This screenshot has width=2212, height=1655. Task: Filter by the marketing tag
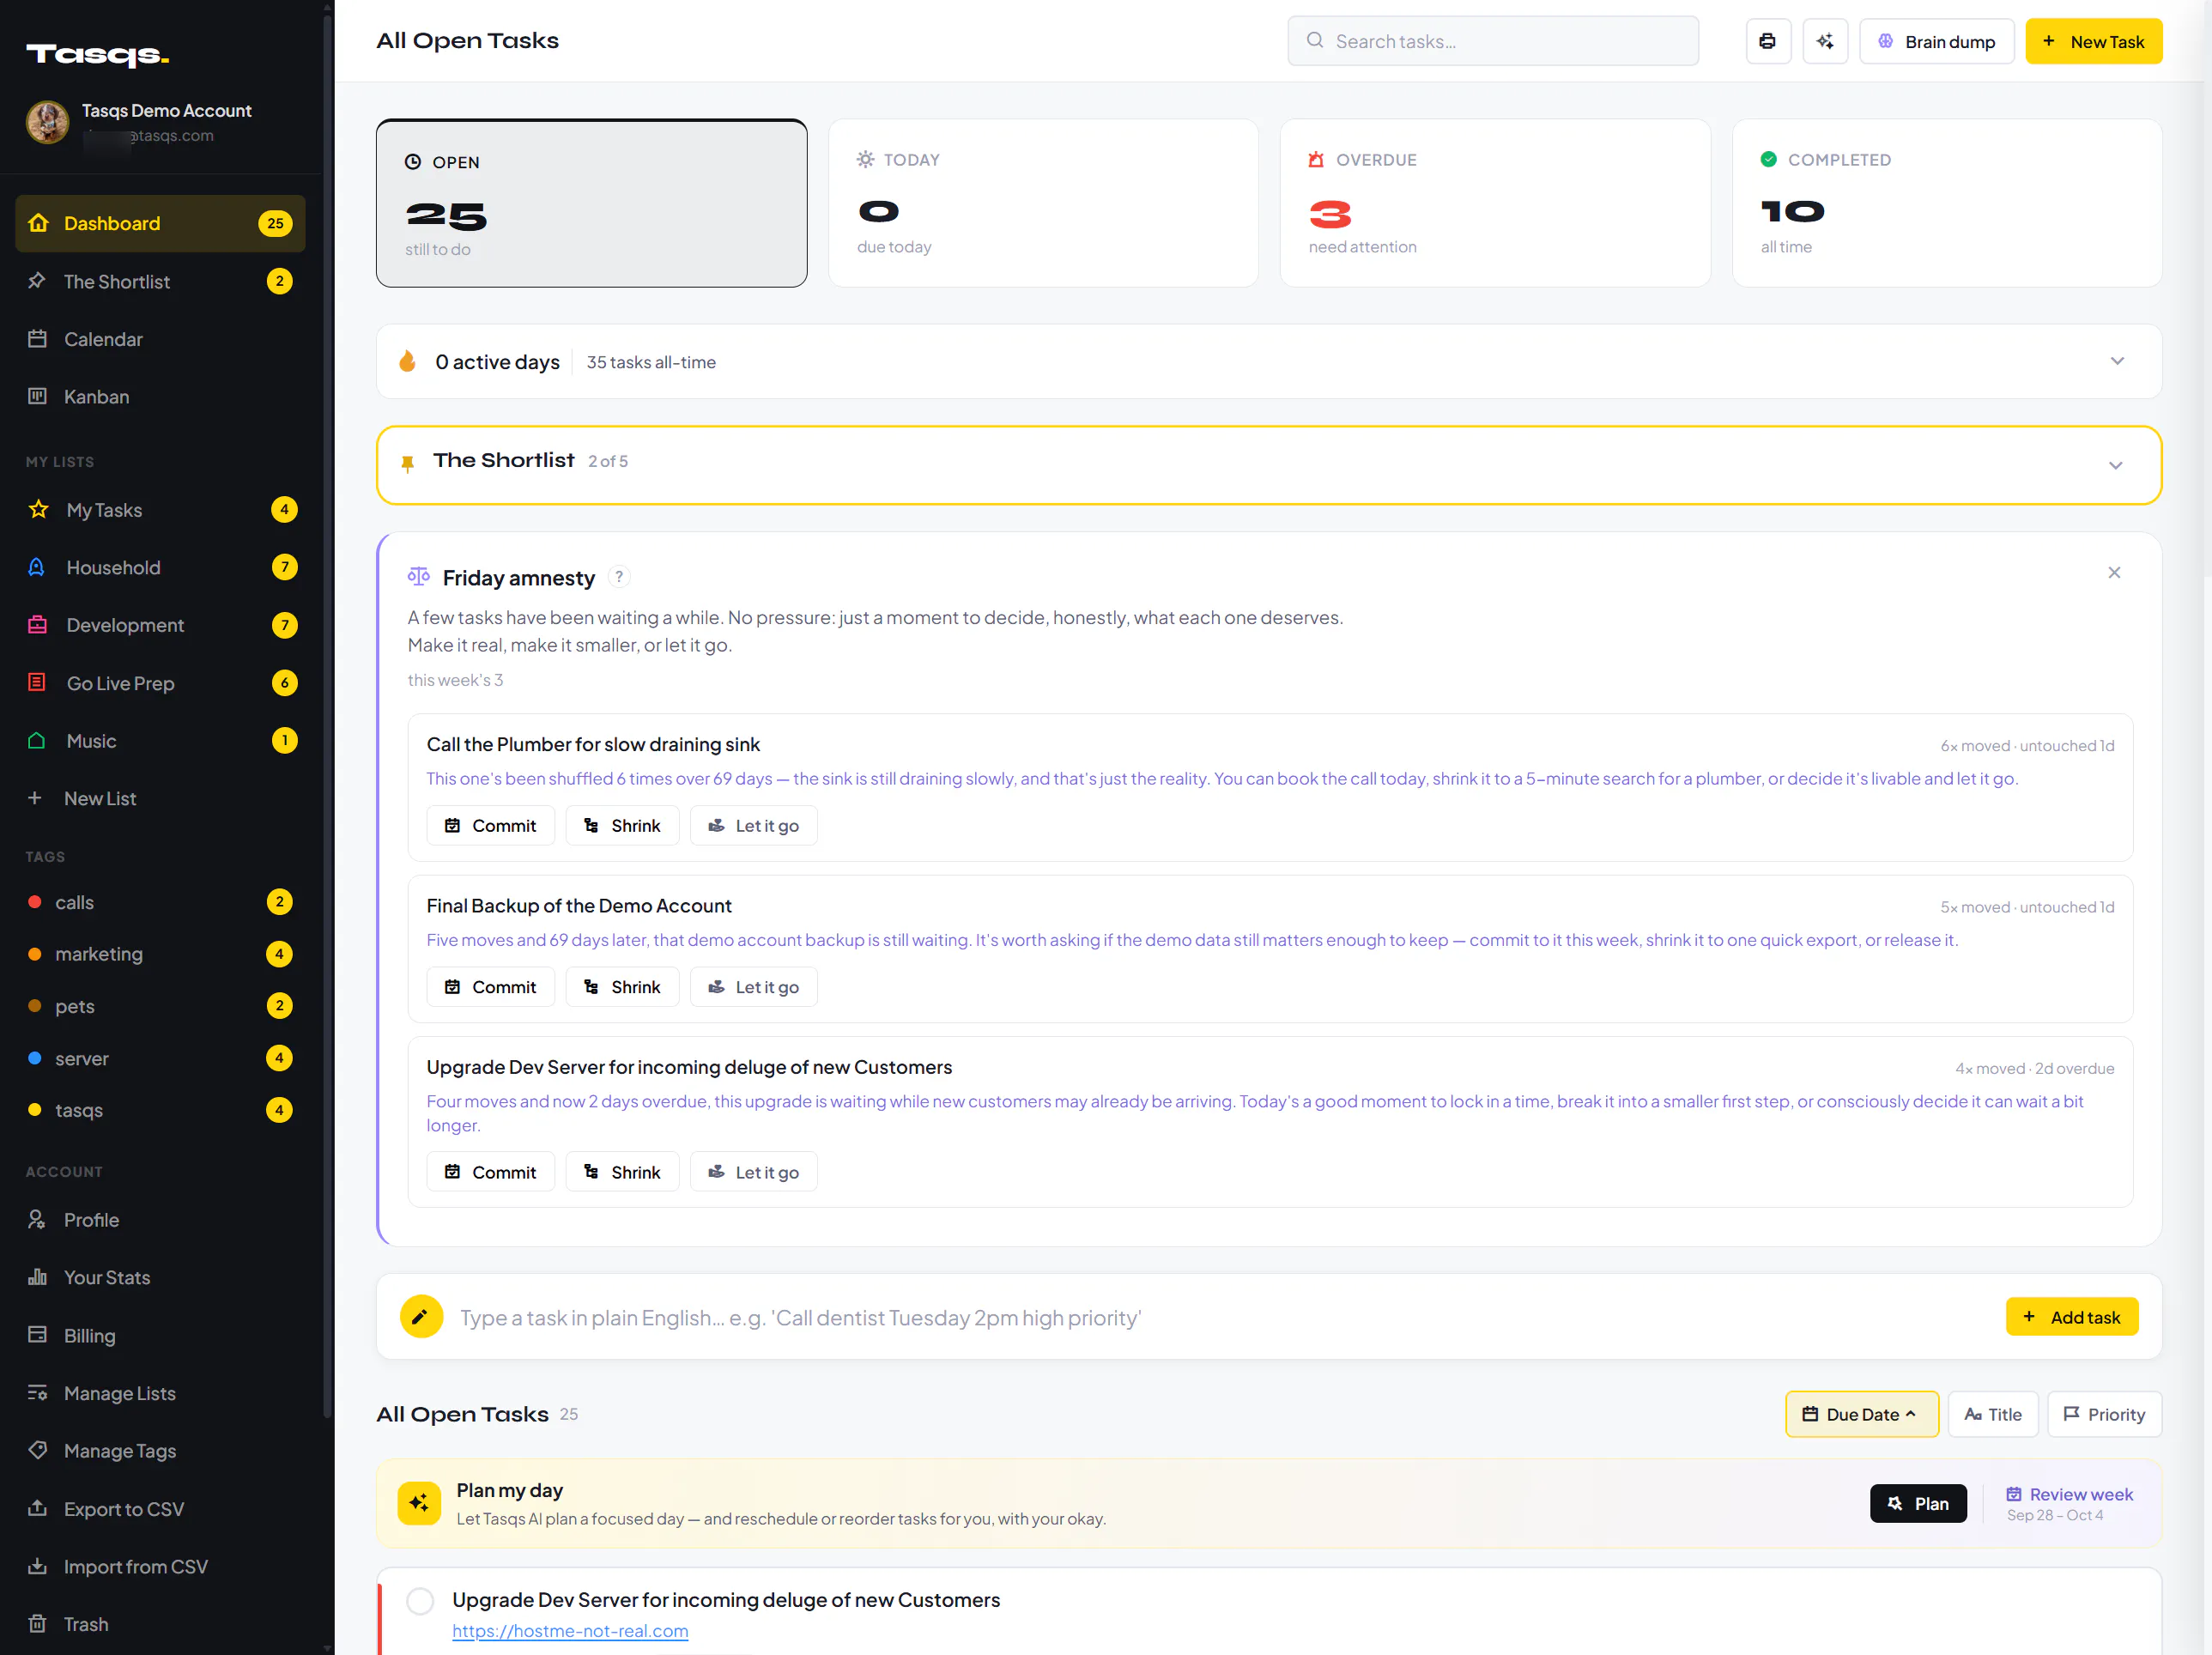(160, 954)
